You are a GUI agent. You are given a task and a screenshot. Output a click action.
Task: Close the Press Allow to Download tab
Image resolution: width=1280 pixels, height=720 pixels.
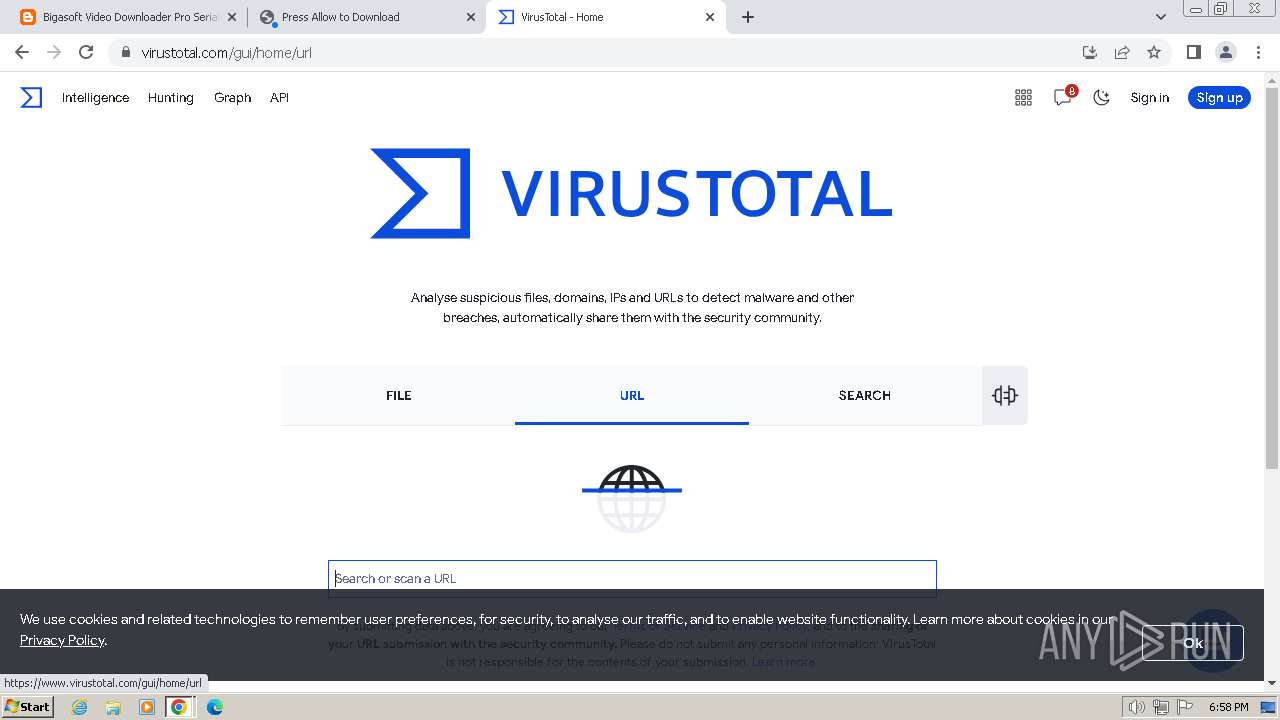[471, 17]
